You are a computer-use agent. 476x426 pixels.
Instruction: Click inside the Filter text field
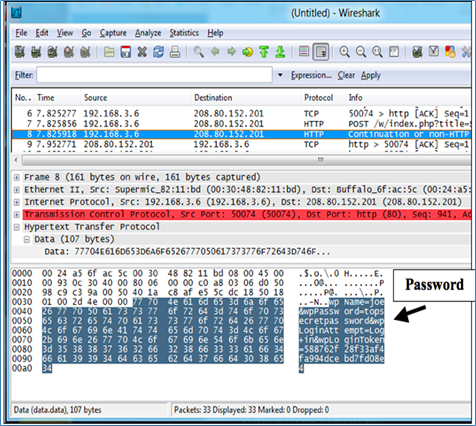pyautogui.click(x=155, y=75)
